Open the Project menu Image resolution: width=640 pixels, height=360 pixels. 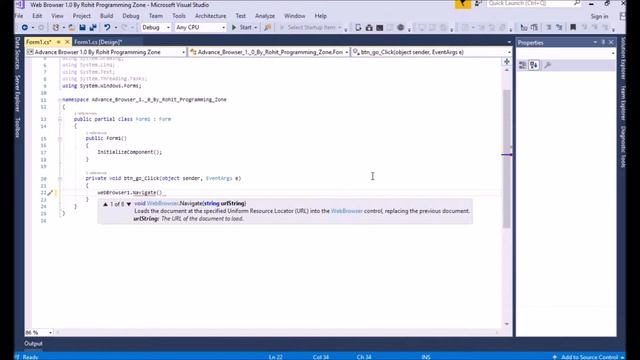point(82,16)
